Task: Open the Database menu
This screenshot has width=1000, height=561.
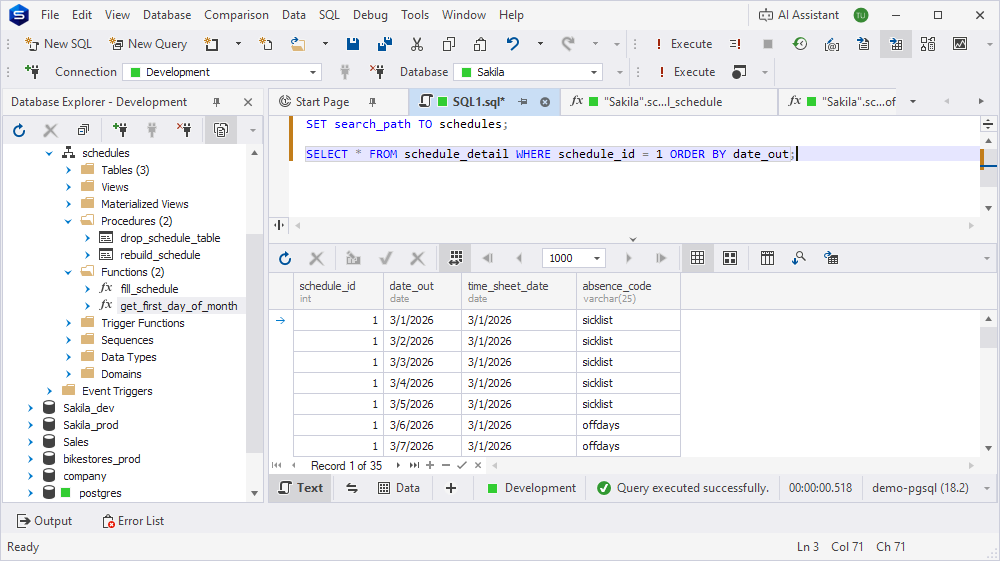Action: (x=166, y=15)
